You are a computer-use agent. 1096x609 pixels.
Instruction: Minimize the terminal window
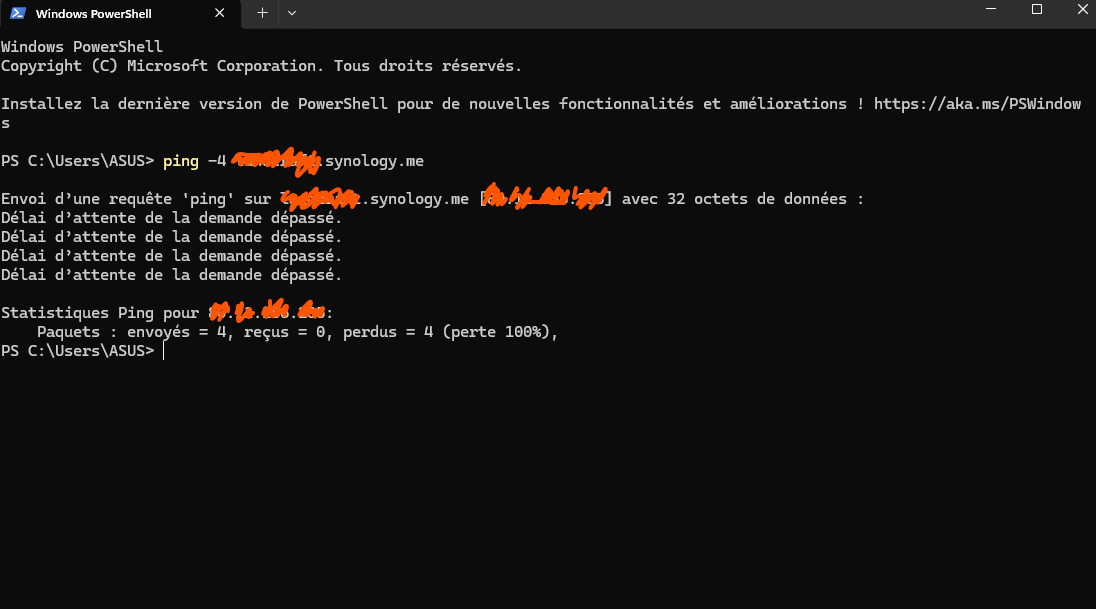(990, 9)
